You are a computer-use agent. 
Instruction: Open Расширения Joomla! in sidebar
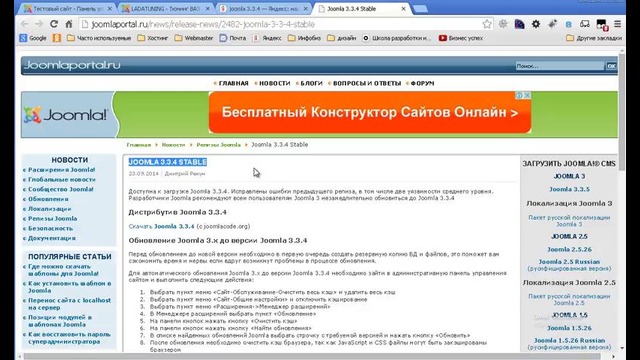62,170
